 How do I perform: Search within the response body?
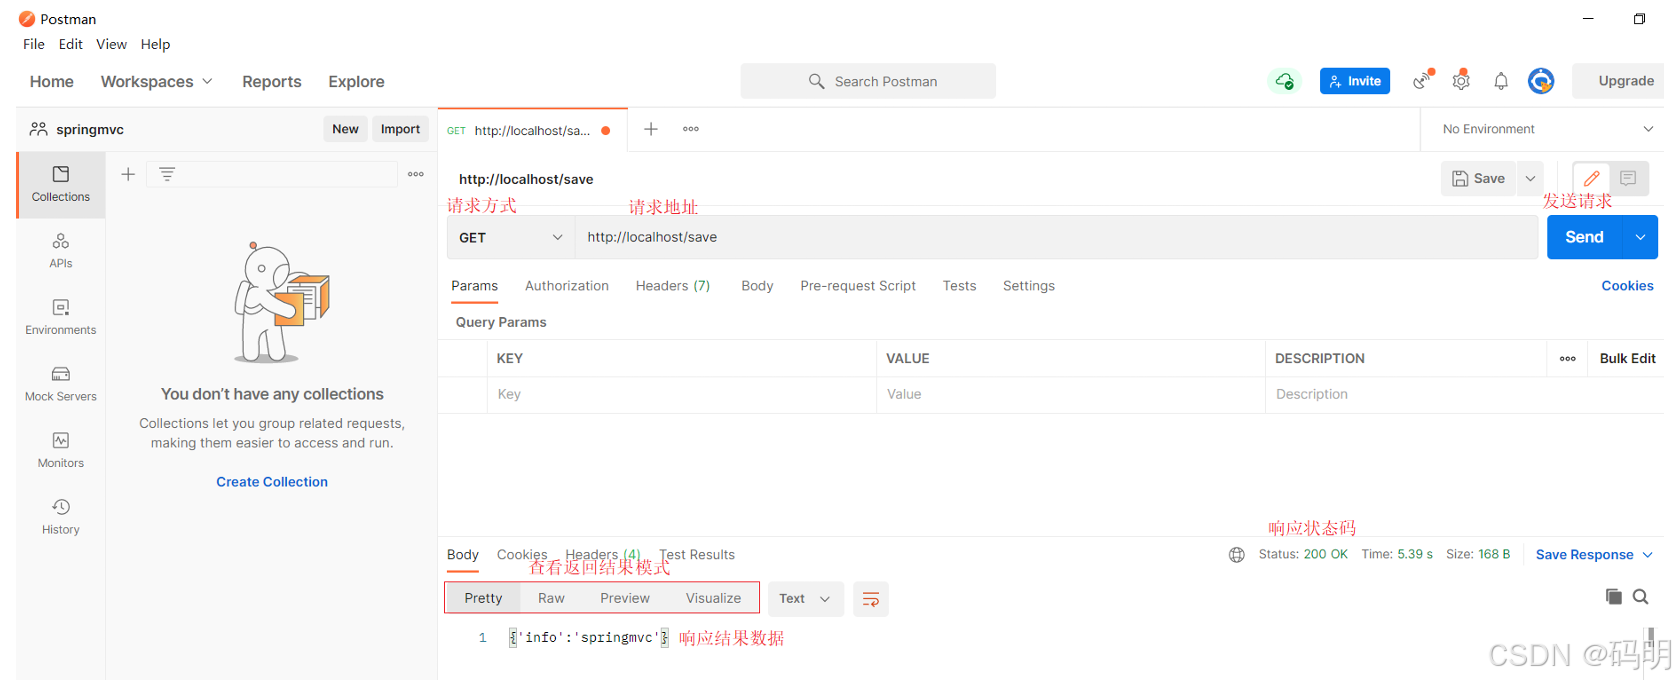point(1641,597)
